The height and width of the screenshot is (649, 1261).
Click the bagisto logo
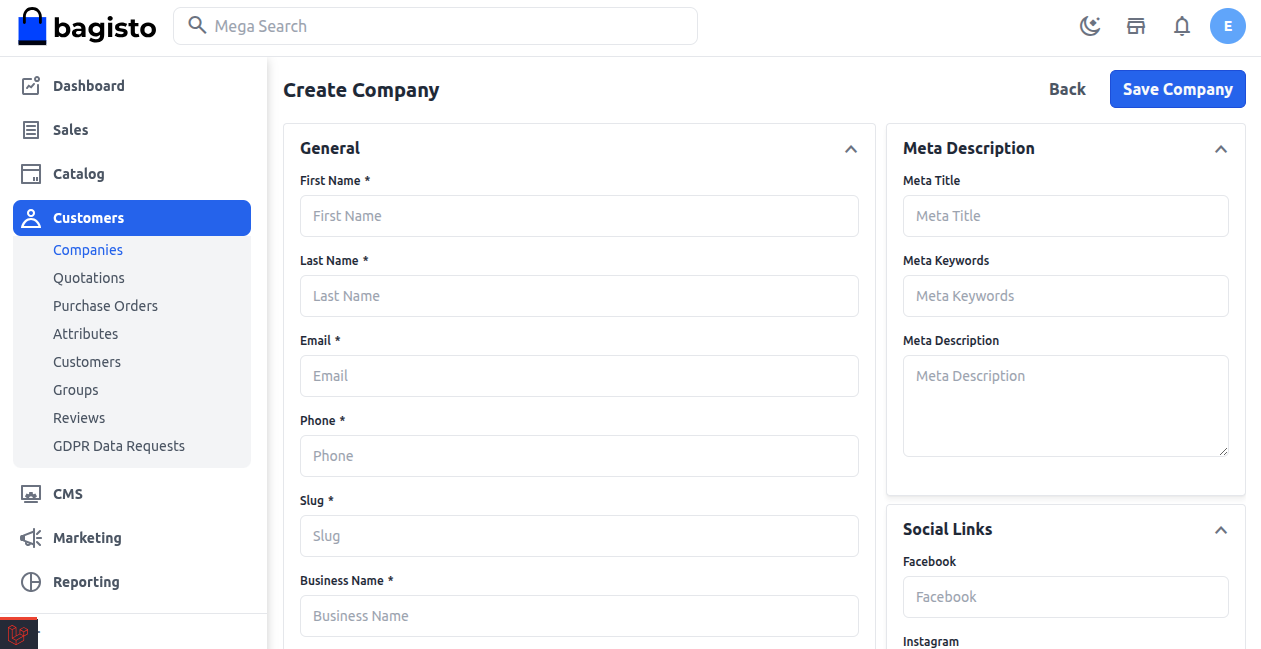(x=87, y=27)
